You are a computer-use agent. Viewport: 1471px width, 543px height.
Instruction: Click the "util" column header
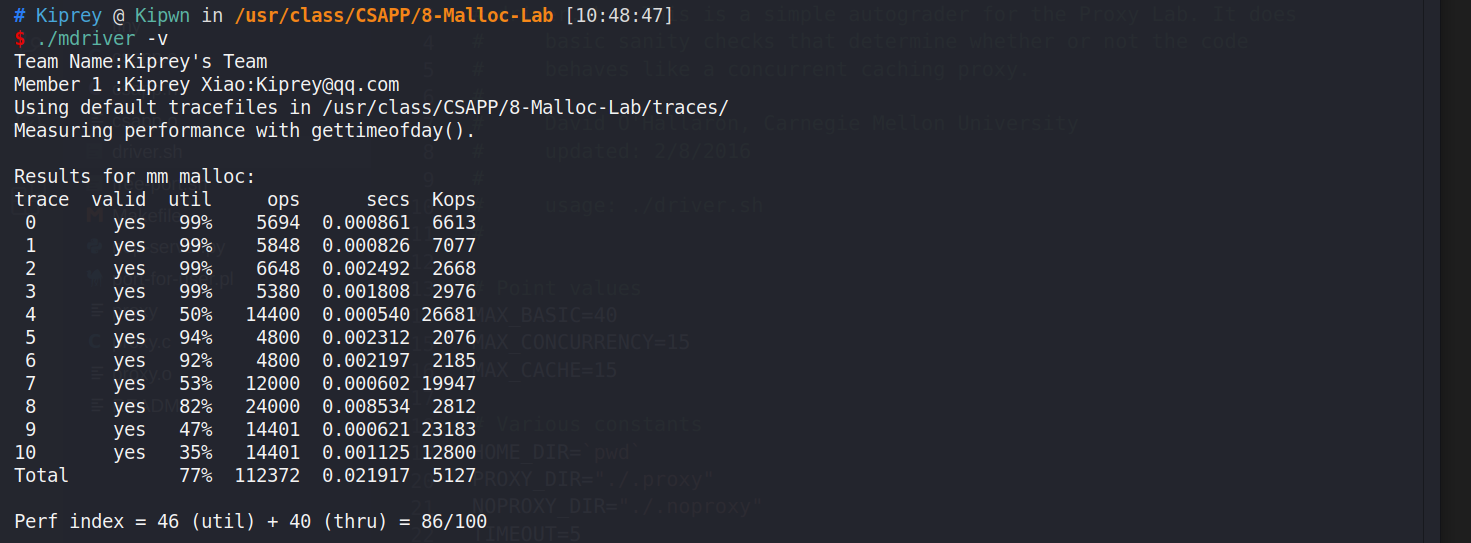pos(190,200)
